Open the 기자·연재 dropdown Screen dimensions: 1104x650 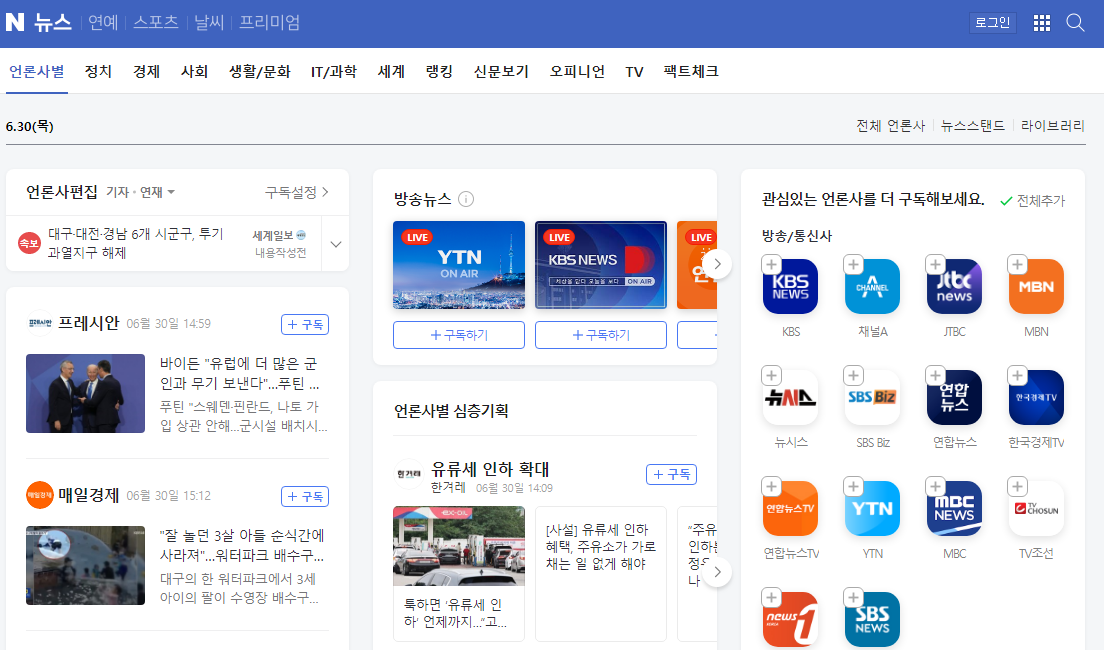[141, 192]
